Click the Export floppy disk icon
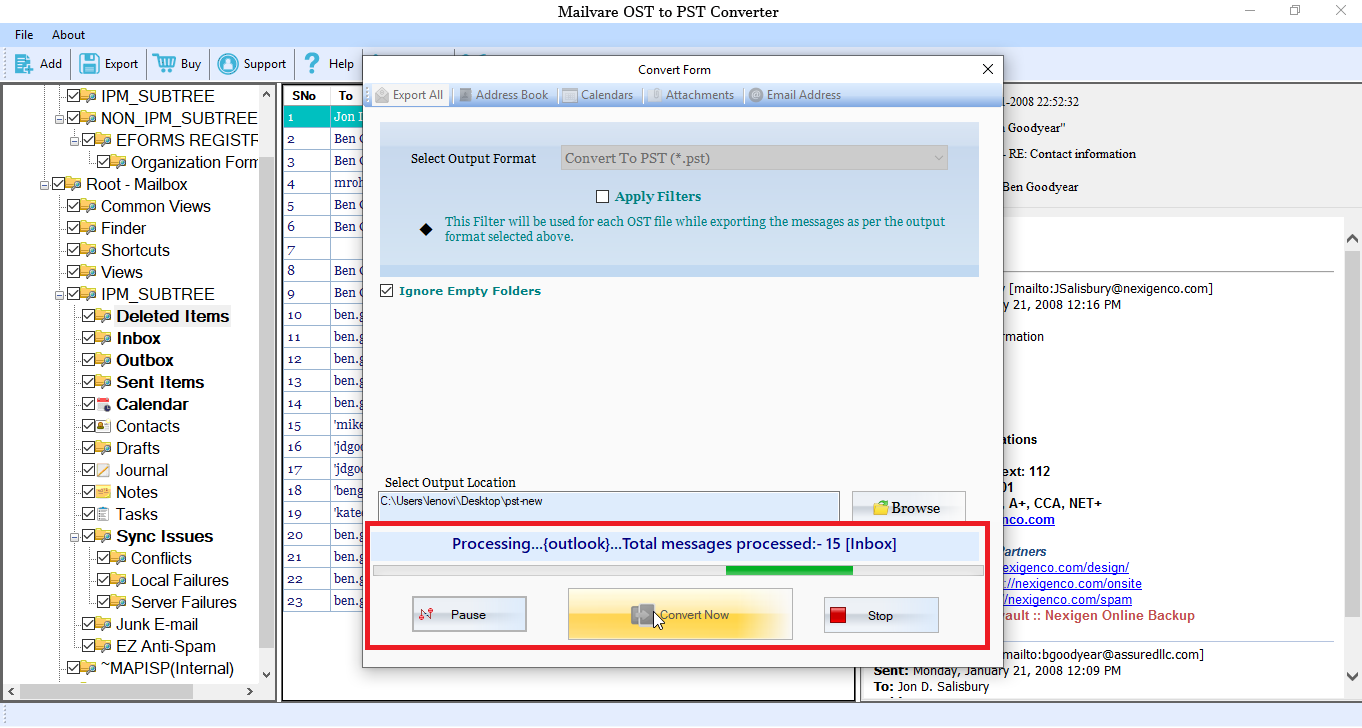This screenshot has width=1362, height=728. pos(89,64)
